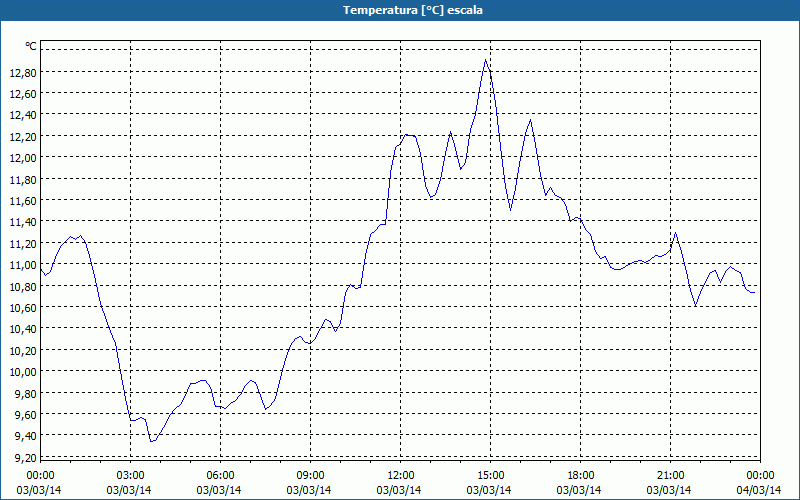Click the 12,60 y-axis value
The image size is (800, 500).
(x=23, y=94)
